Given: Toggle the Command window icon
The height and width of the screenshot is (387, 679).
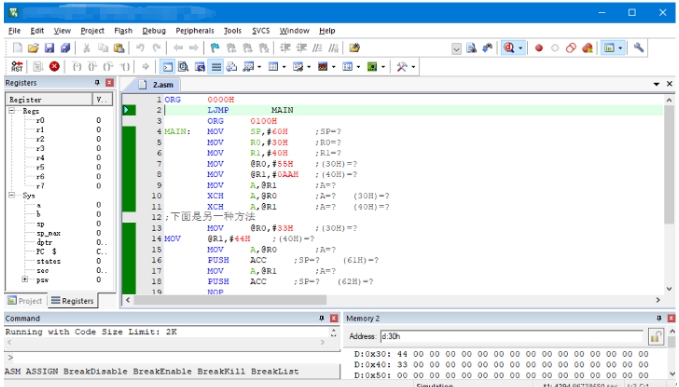Looking at the screenshot, I should point(167,67).
